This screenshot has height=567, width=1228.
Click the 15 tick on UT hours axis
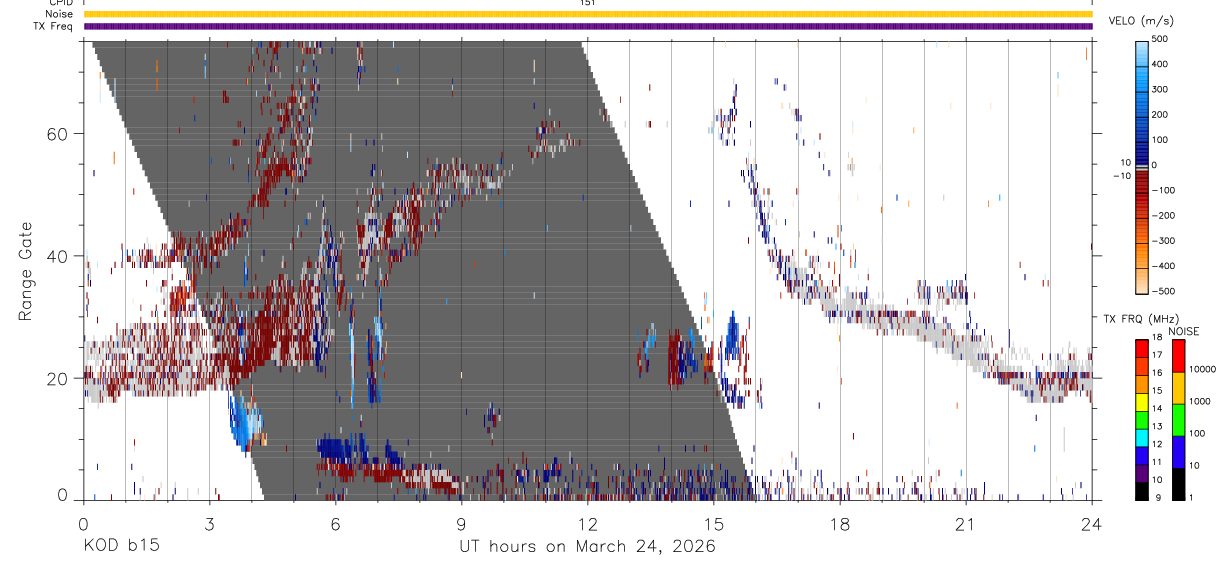[714, 523]
